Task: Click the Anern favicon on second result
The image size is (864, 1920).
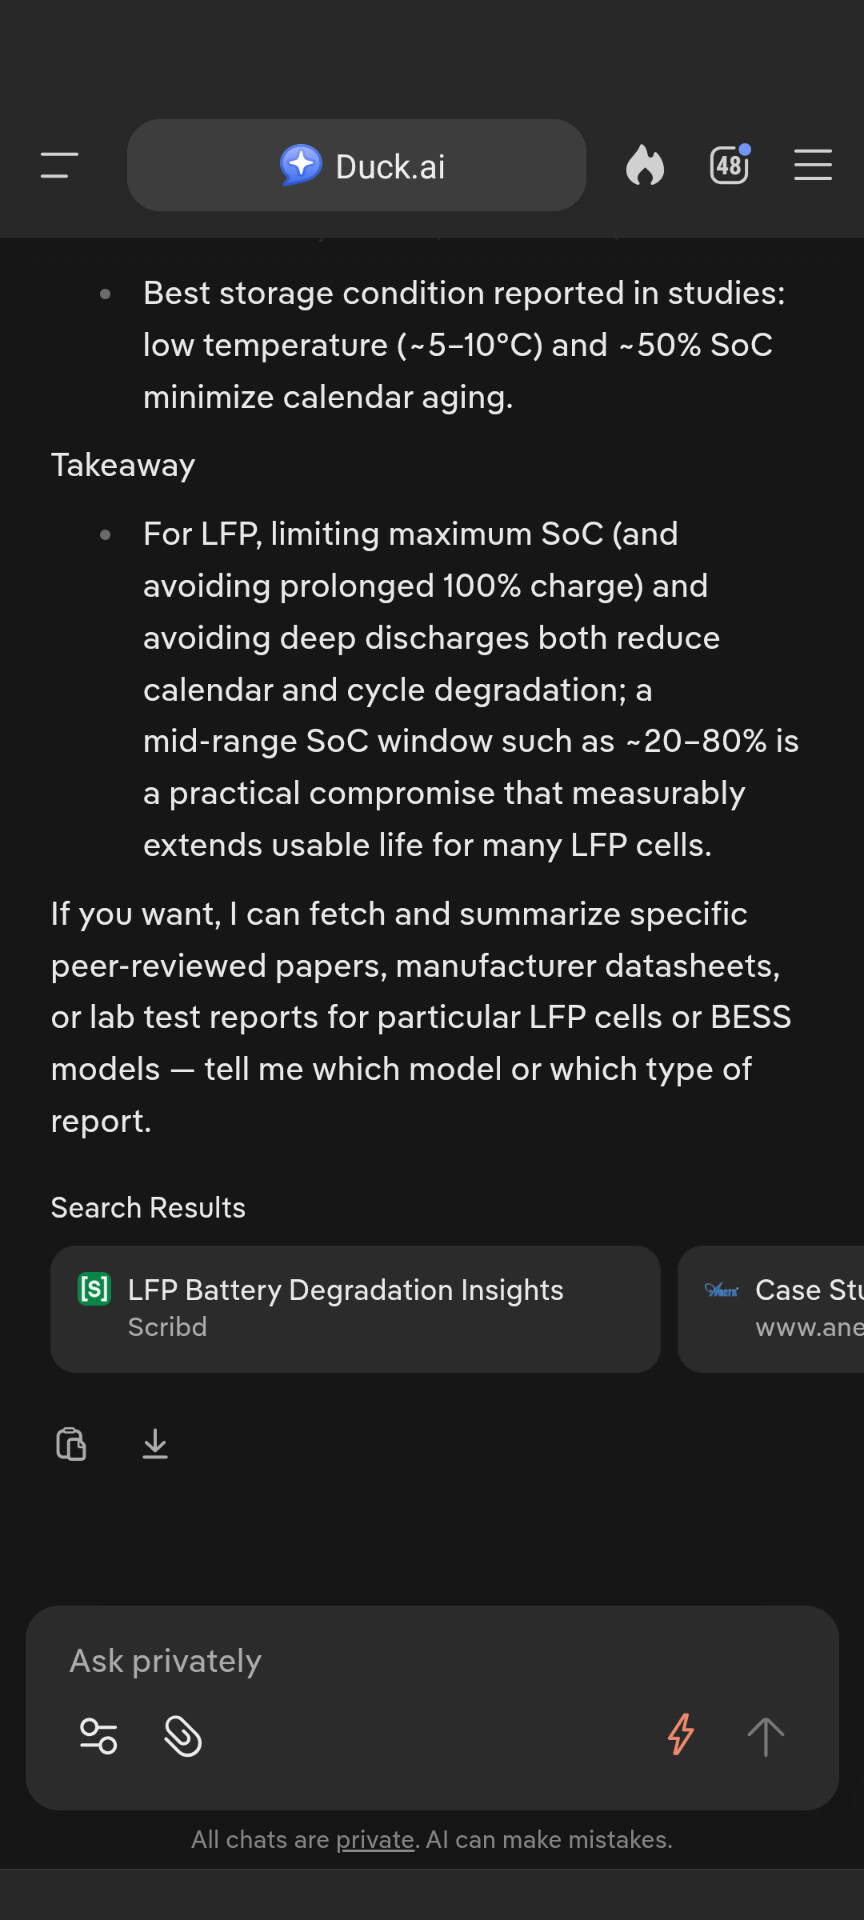Action: (721, 1290)
